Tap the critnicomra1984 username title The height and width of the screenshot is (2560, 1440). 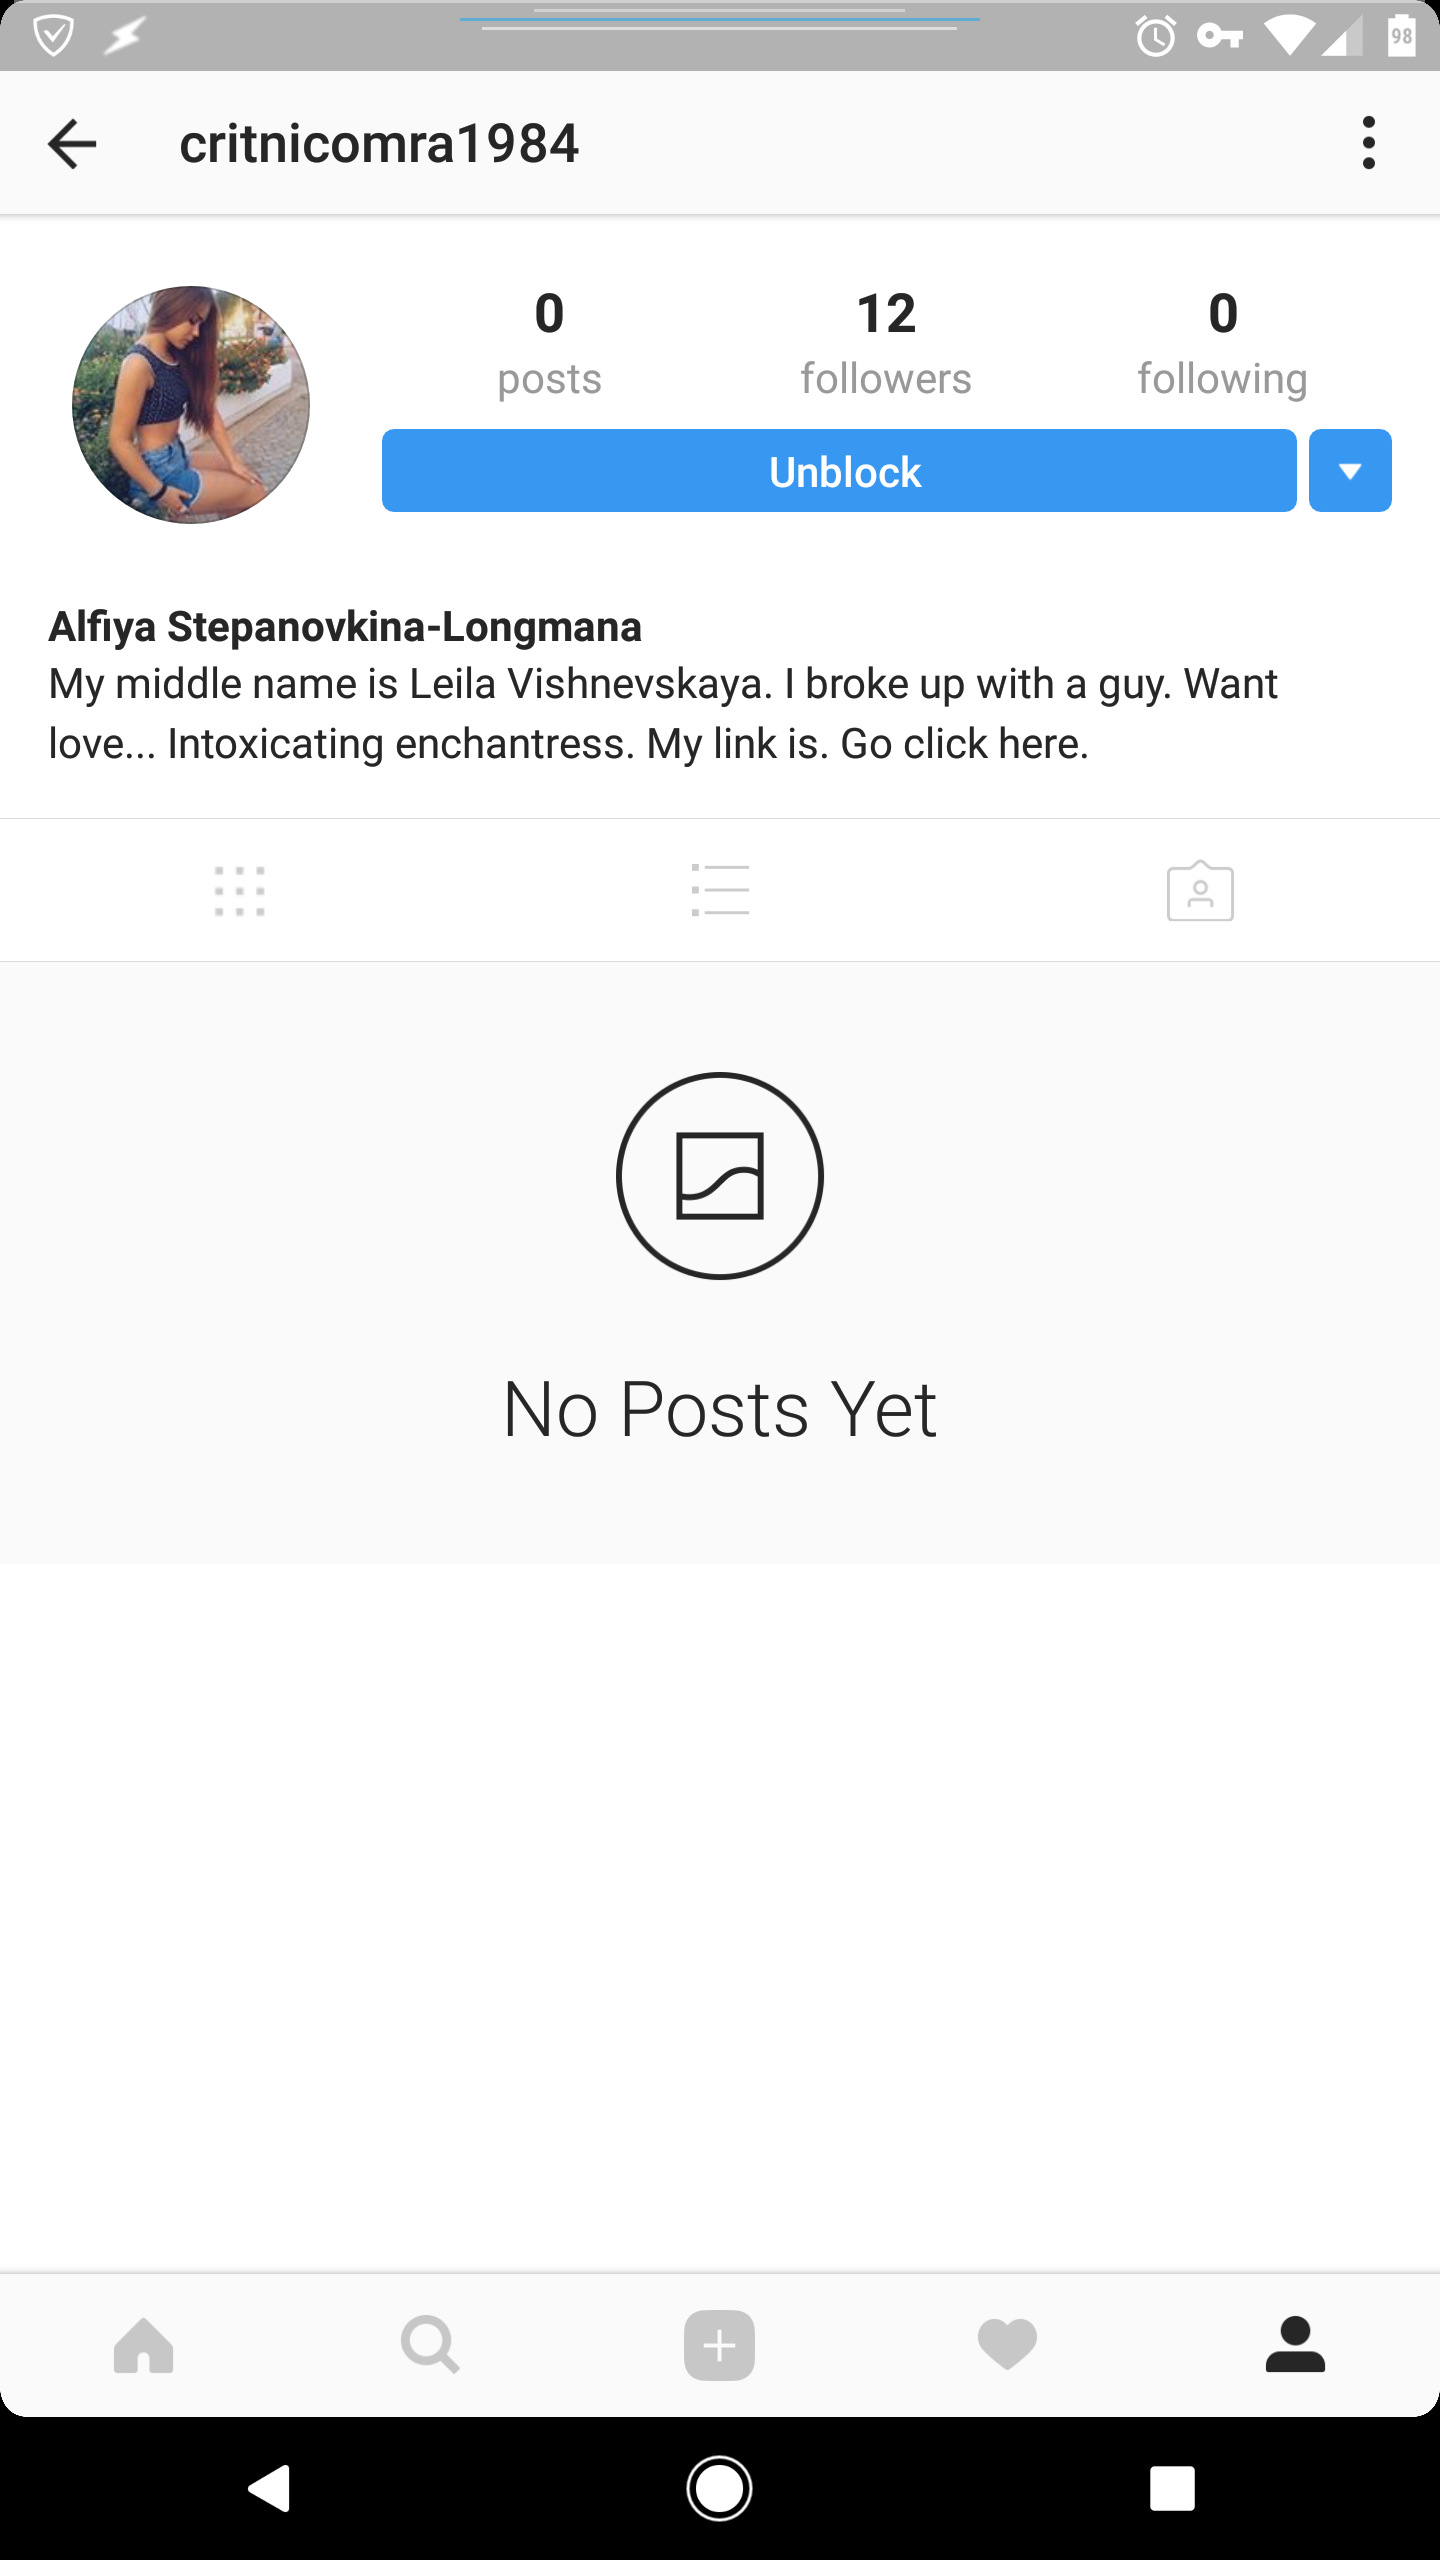(x=379, y=143)
